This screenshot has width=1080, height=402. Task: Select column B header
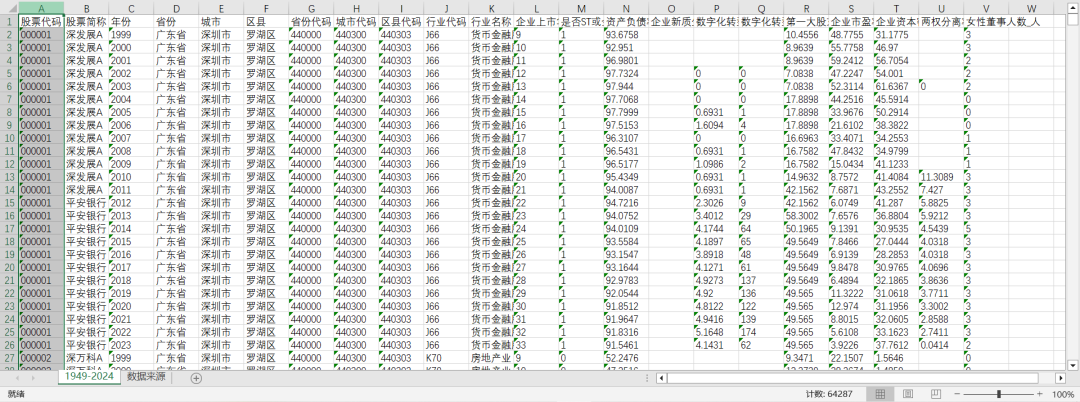86,8
